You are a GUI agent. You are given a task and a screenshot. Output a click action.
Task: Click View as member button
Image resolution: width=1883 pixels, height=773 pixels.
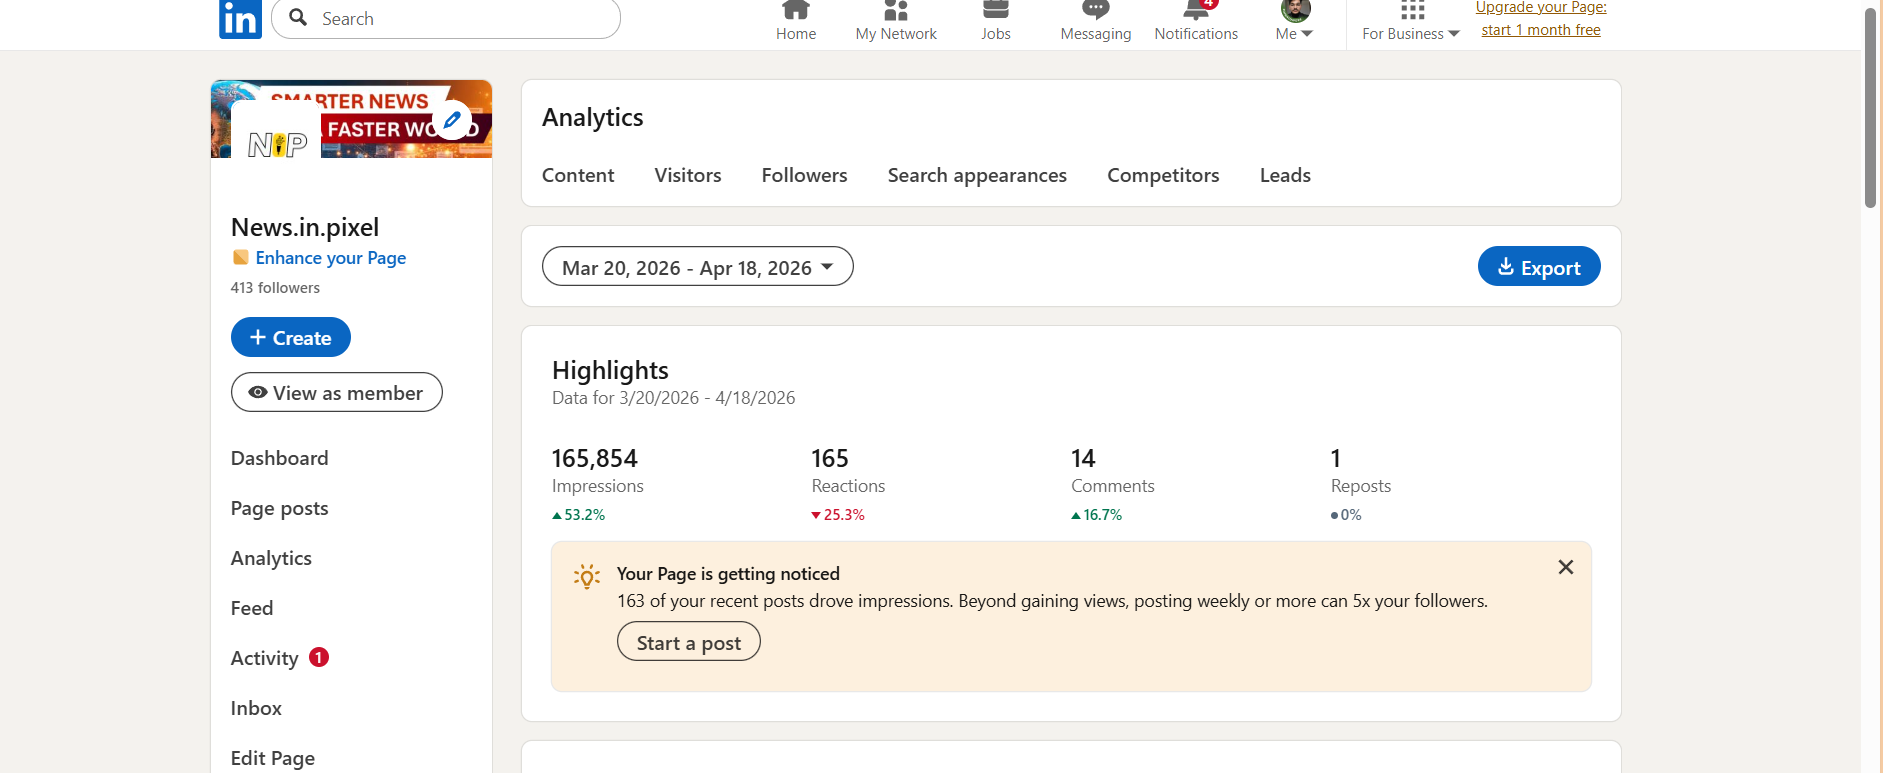tap(337, 392)
